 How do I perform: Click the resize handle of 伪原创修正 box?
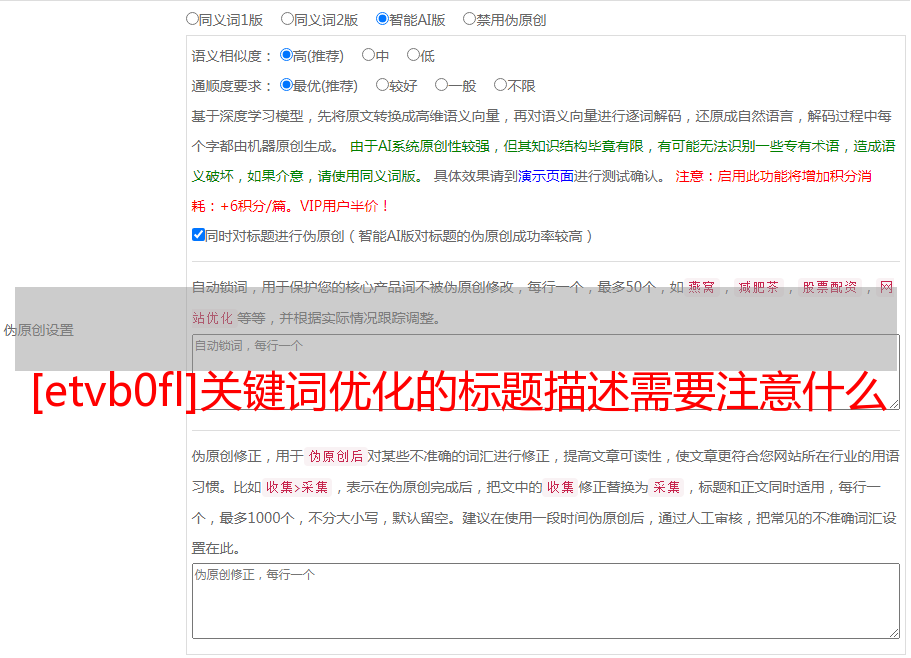point(894,633)
